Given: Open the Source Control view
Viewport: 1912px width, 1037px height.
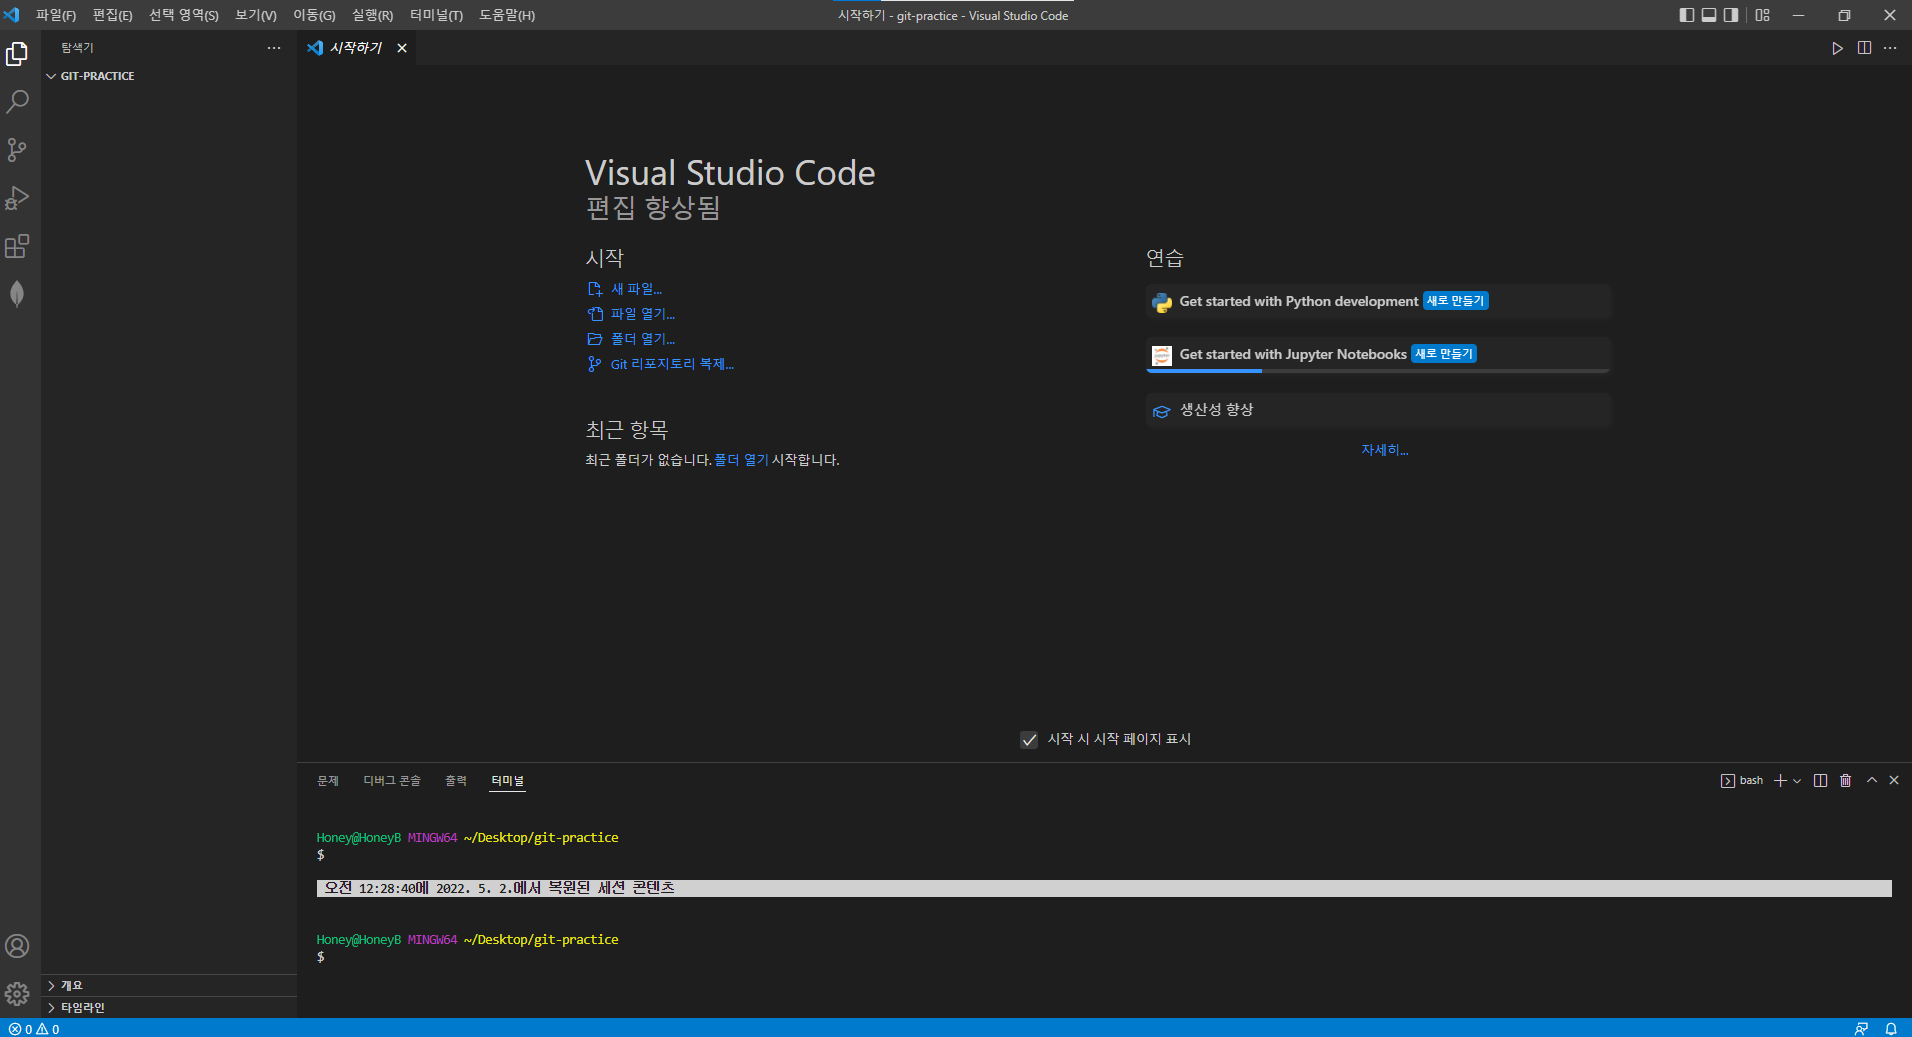Looking at the screenshot, I should tap(17, 150).
